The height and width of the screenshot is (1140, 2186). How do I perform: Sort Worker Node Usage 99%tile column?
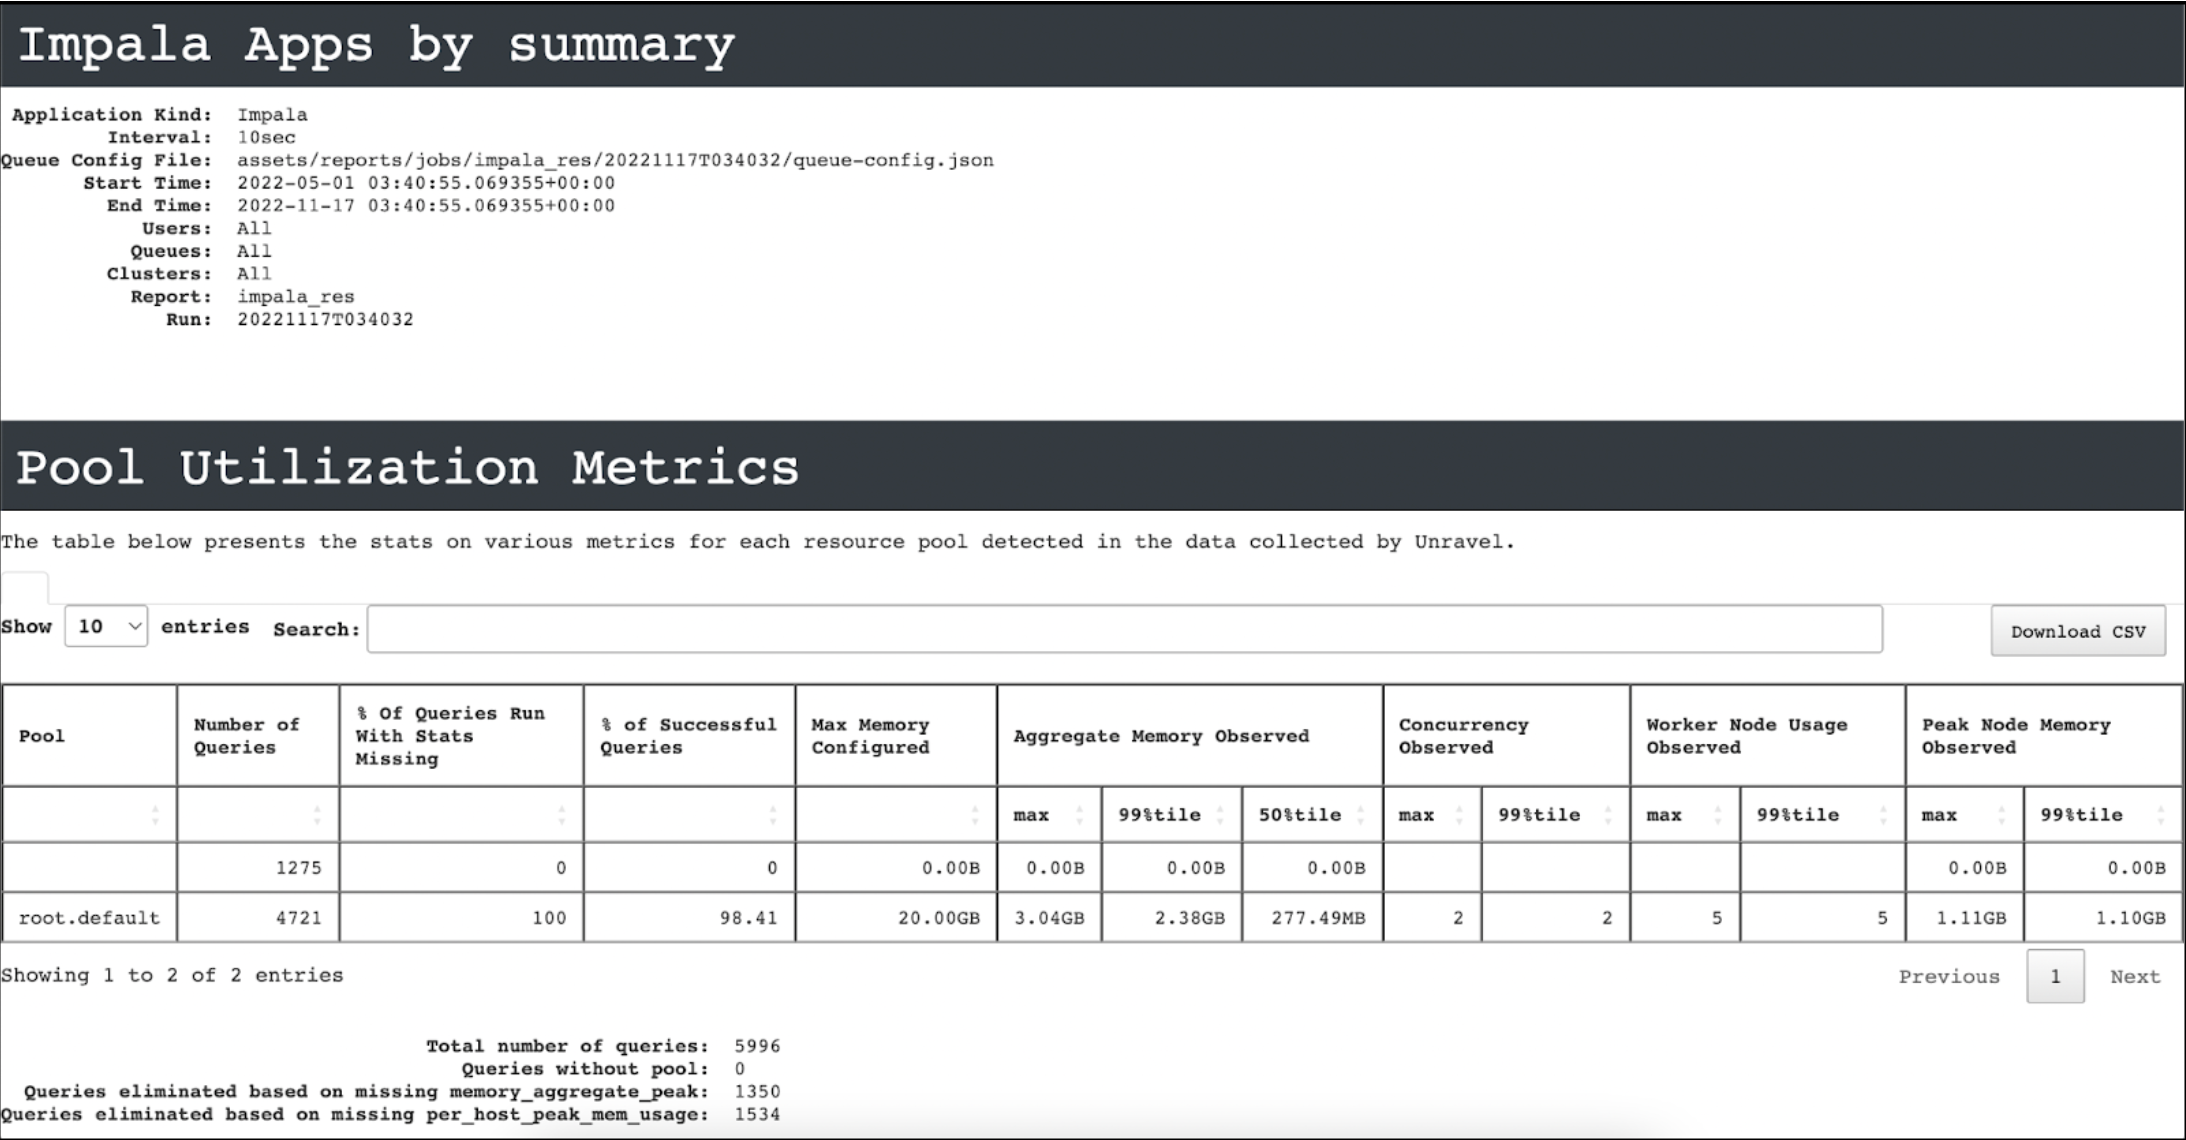point(1823,815)
